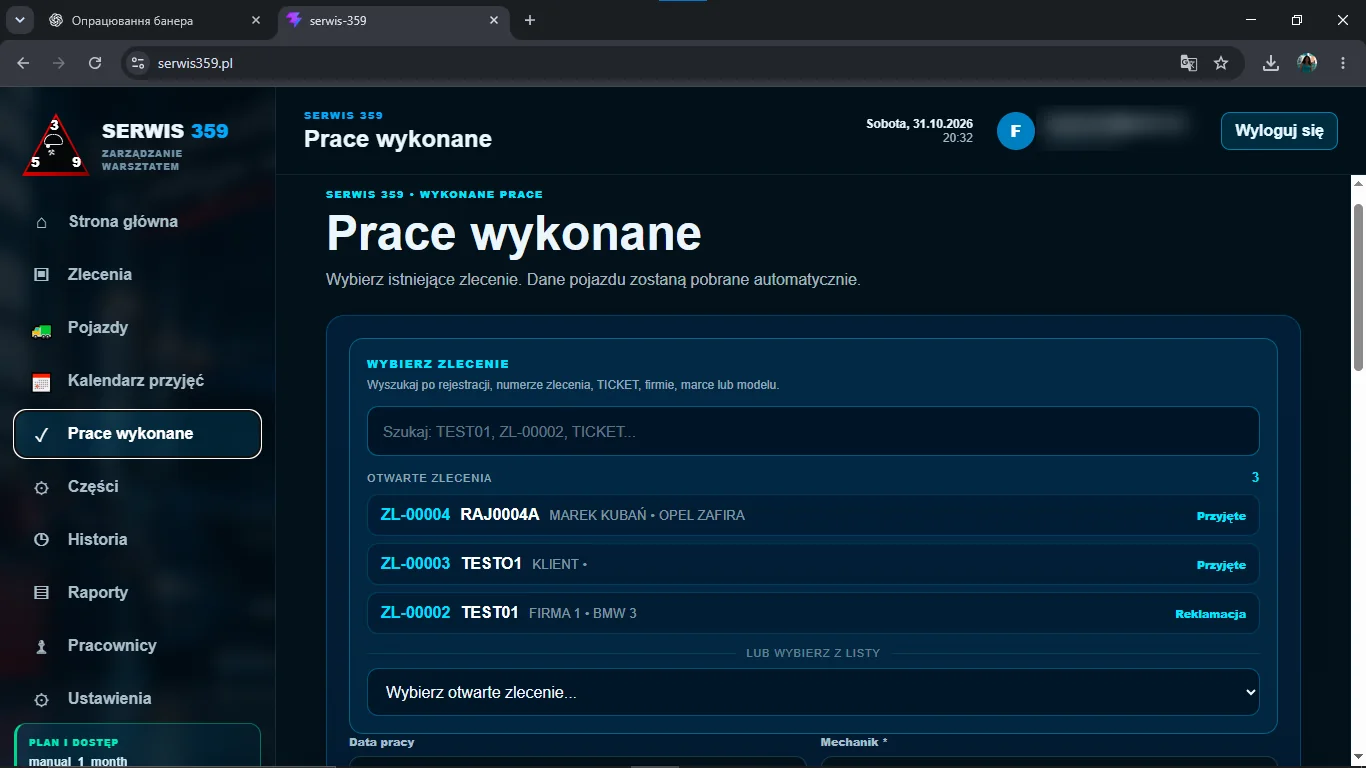The image size is (1366, 768).
Task: Open the Chrome three-dot menu
Action: coord(1343,63)
